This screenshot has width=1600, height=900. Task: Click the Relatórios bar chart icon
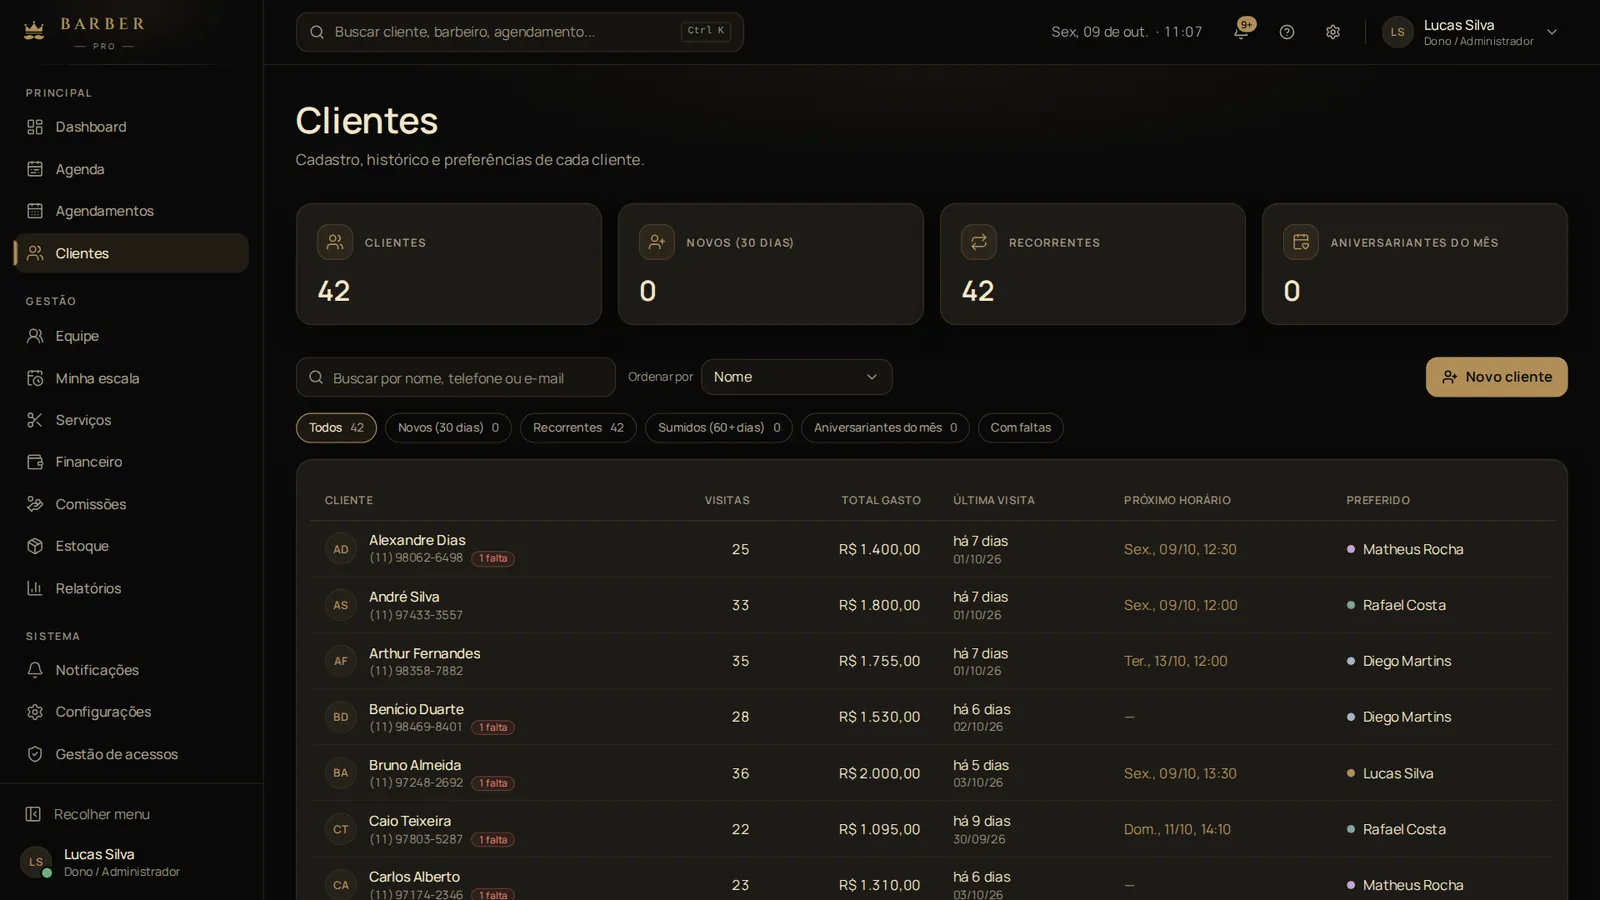[35, 588]
